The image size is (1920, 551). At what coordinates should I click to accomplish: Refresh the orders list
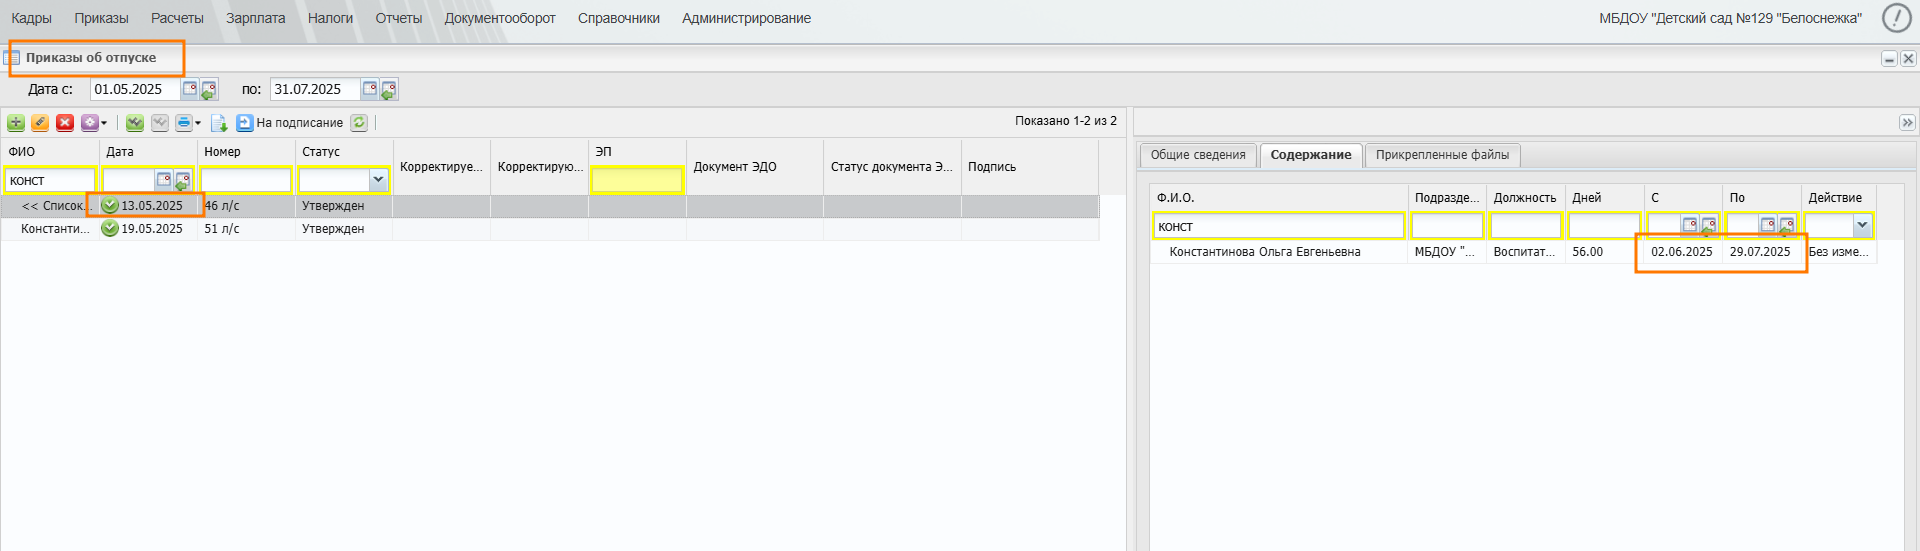click(359, 123)
